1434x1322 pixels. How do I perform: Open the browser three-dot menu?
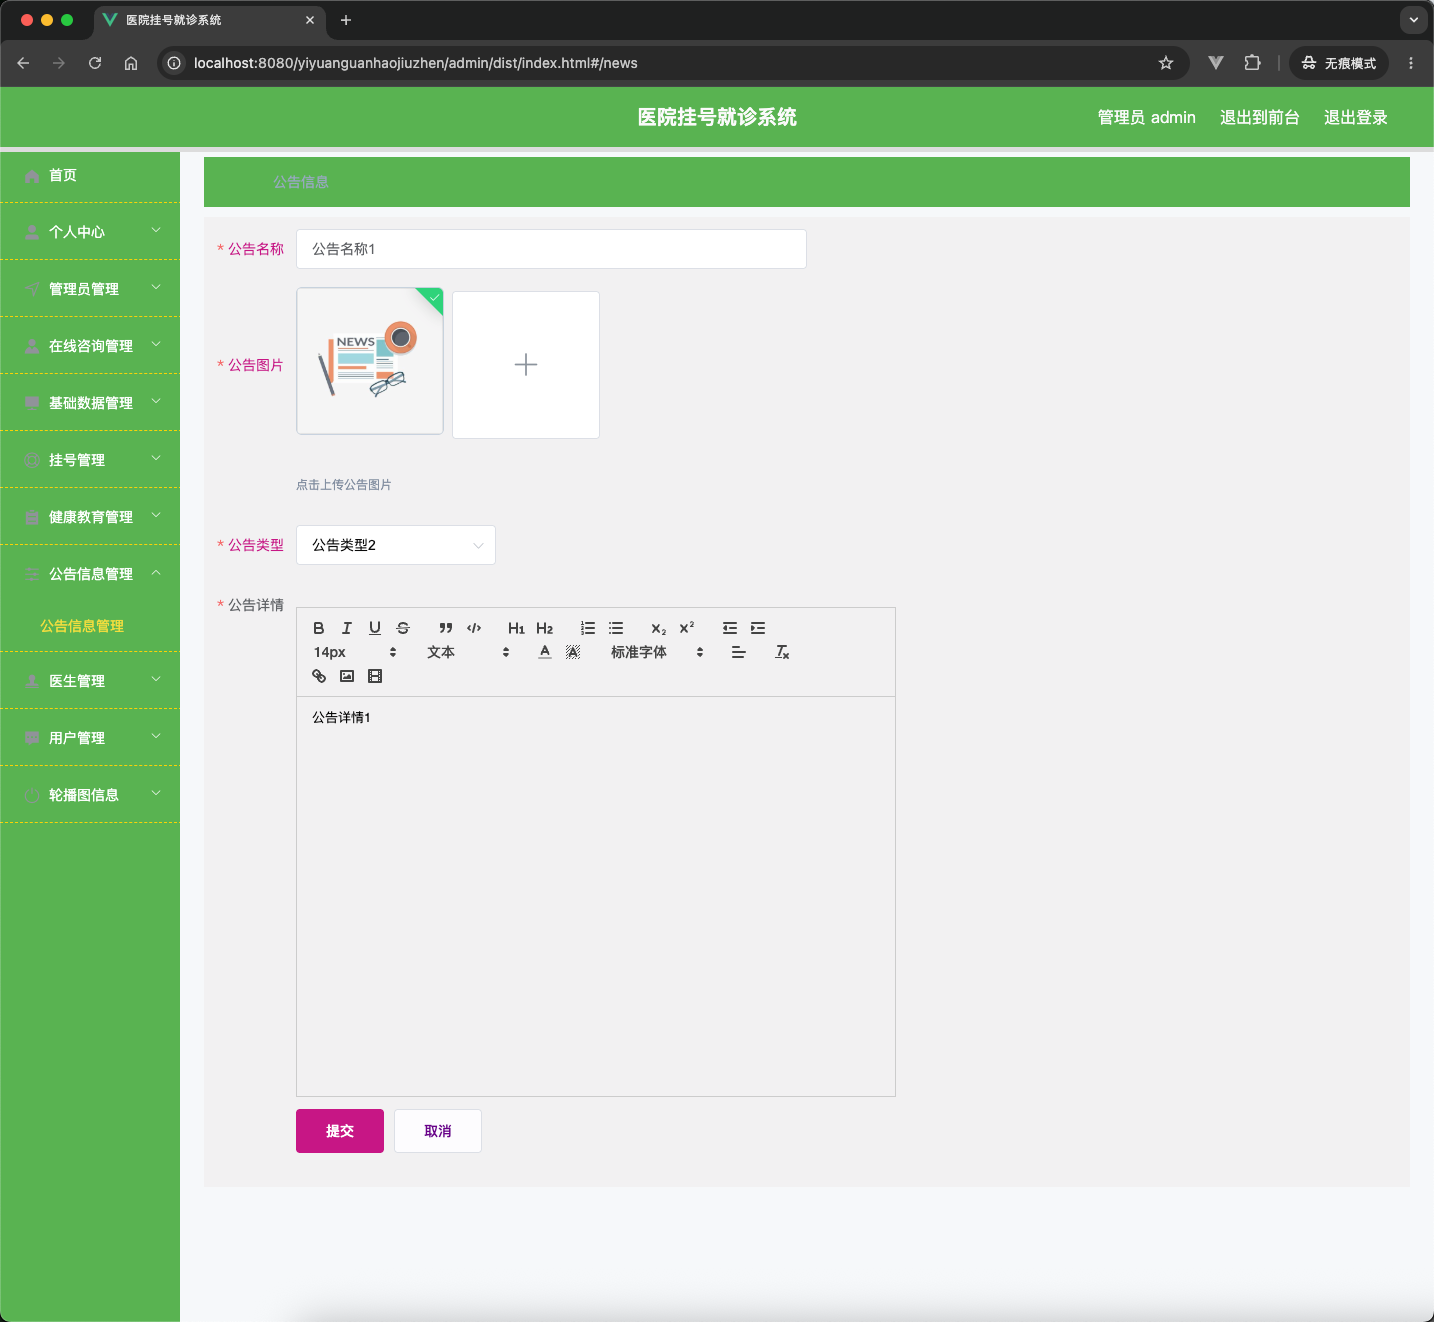tap(1411, 63)
